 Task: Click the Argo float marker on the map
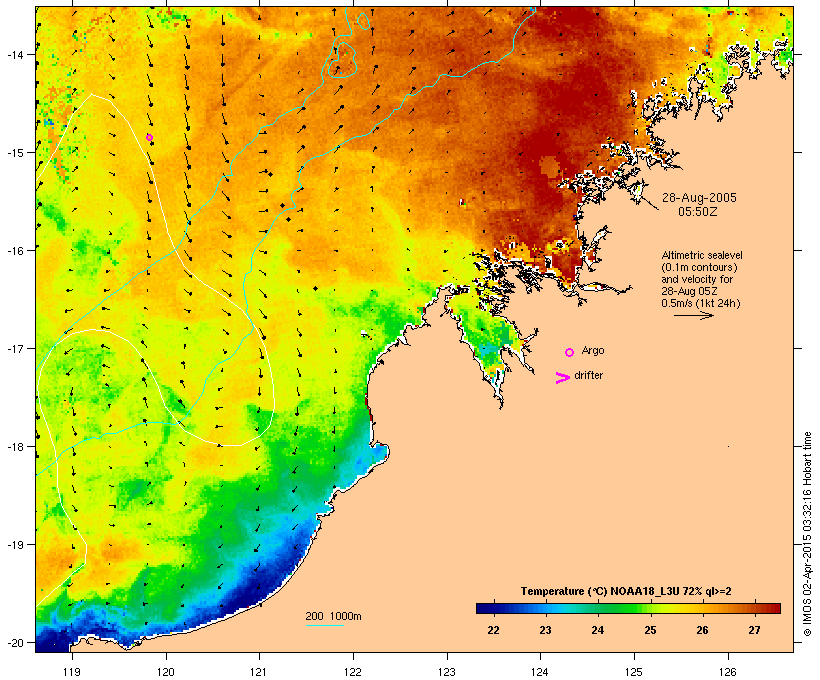pos(150,138)
